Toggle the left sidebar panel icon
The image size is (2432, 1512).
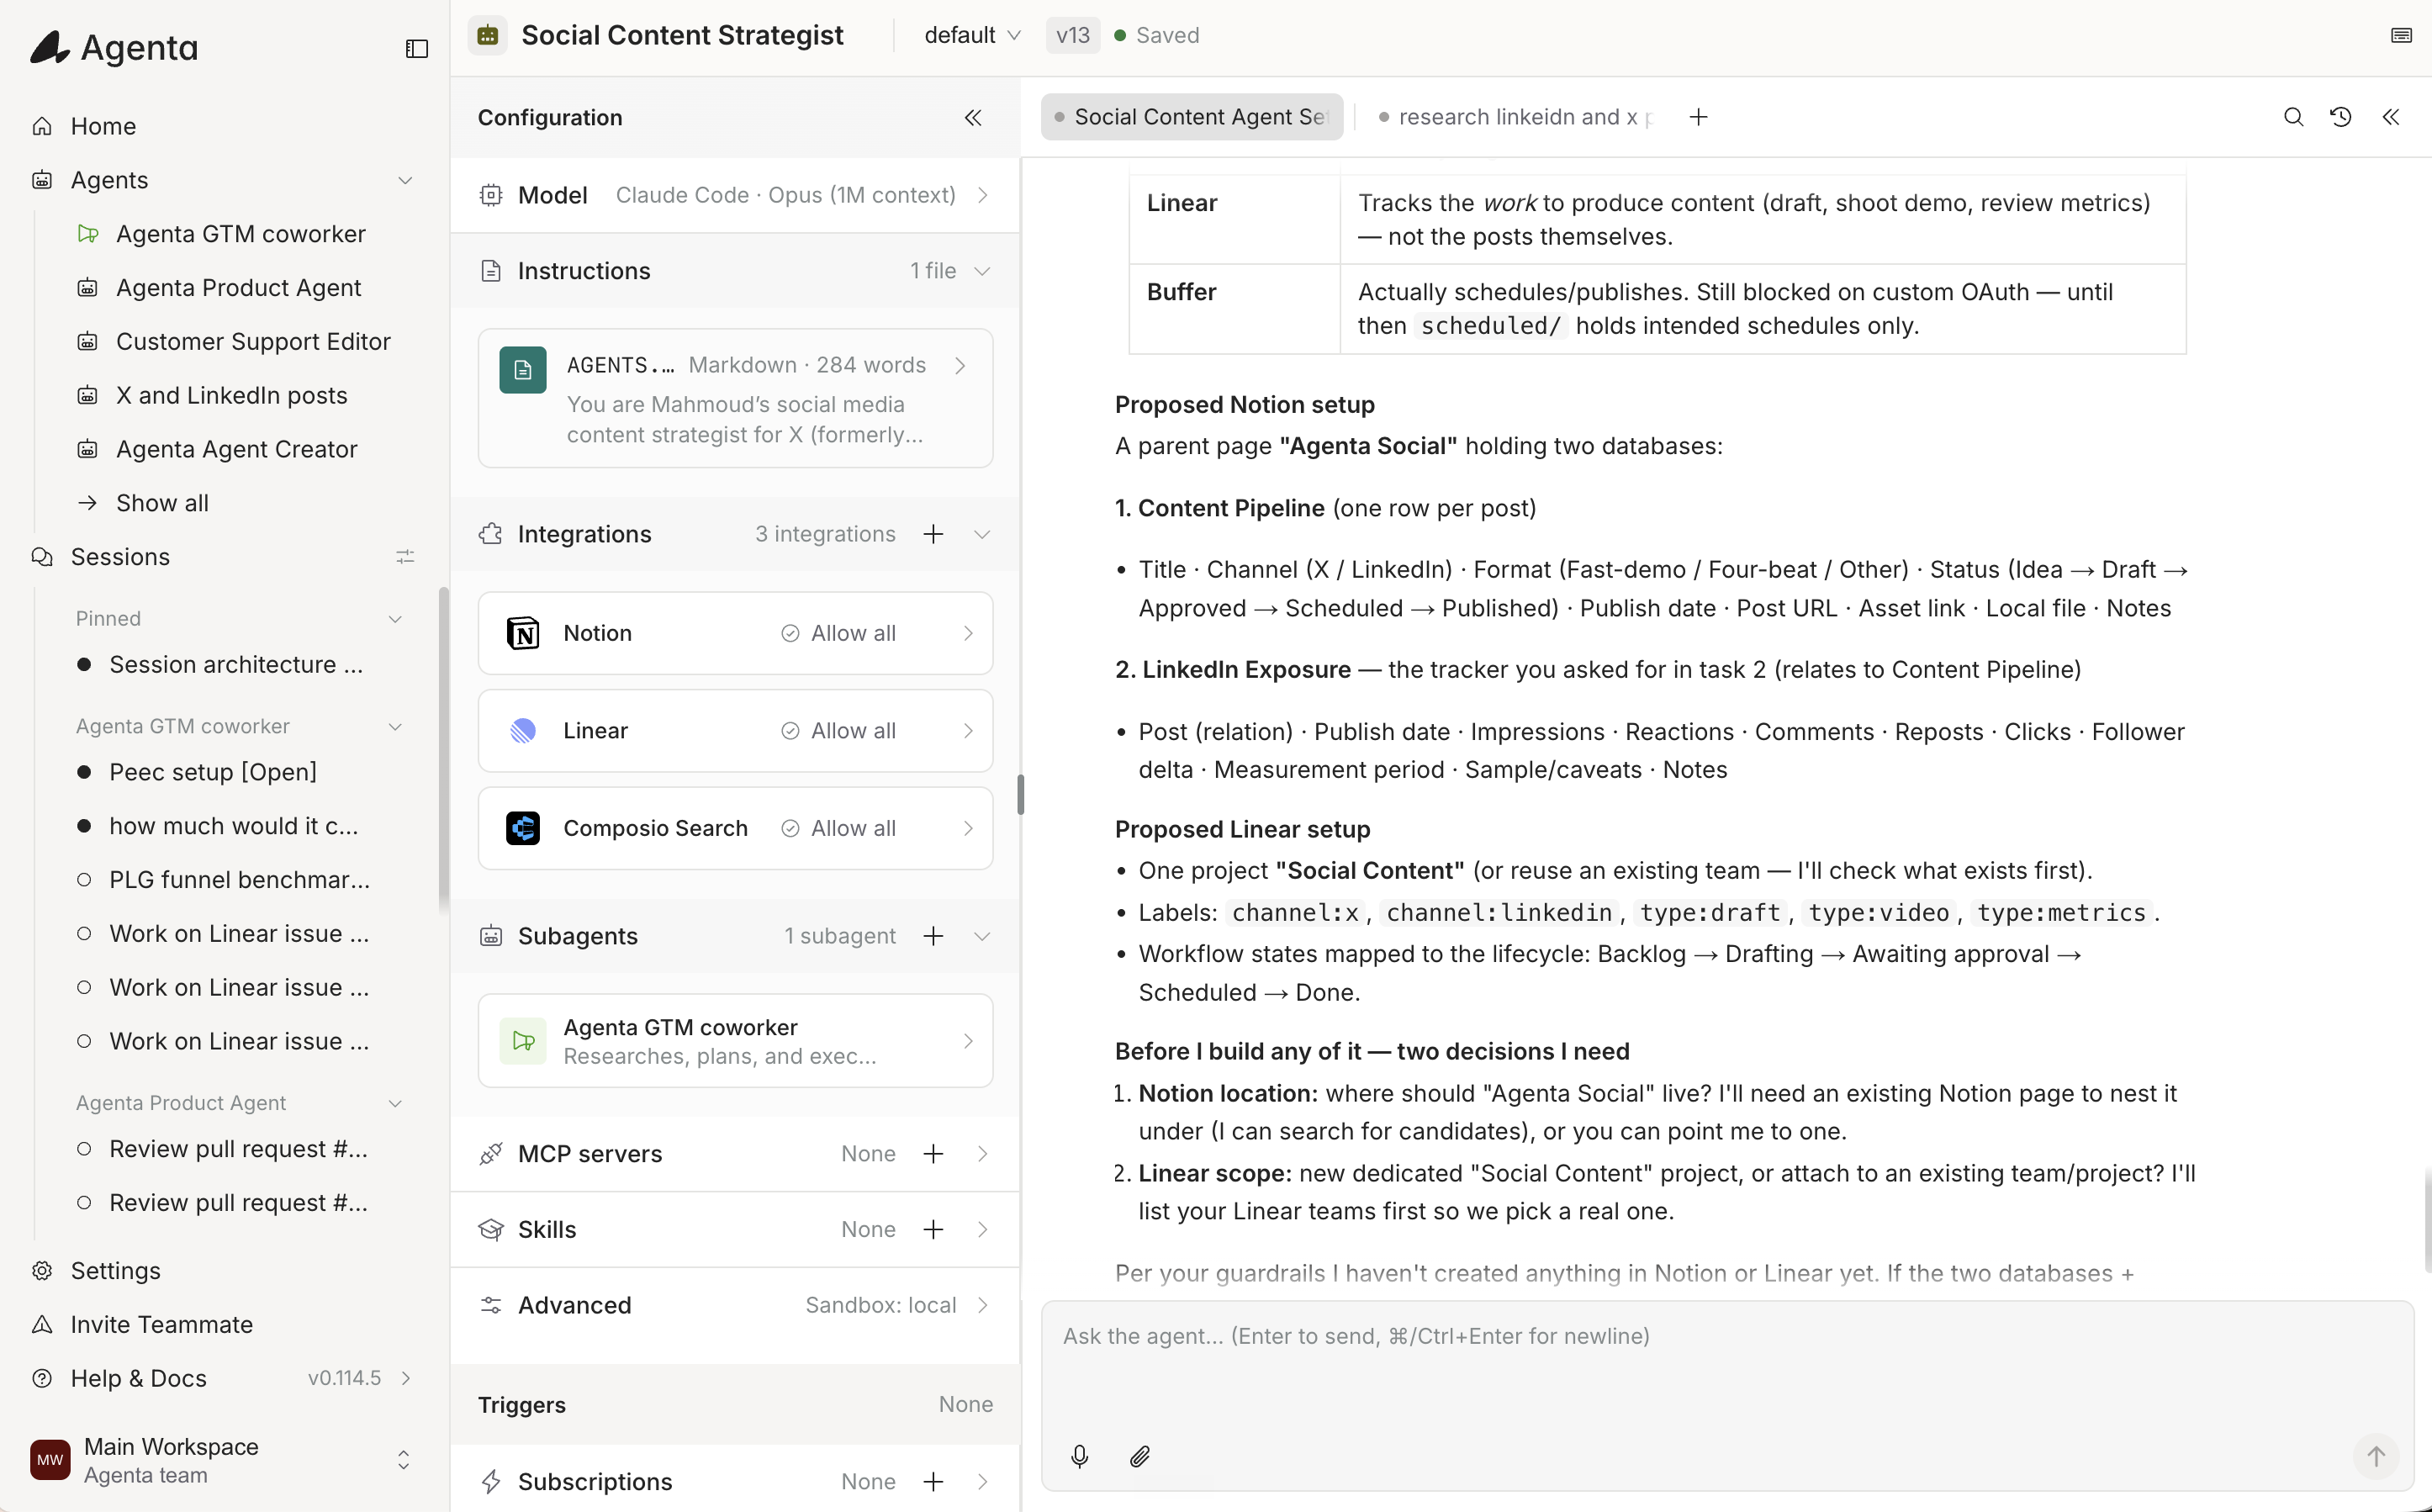(417, 48)
